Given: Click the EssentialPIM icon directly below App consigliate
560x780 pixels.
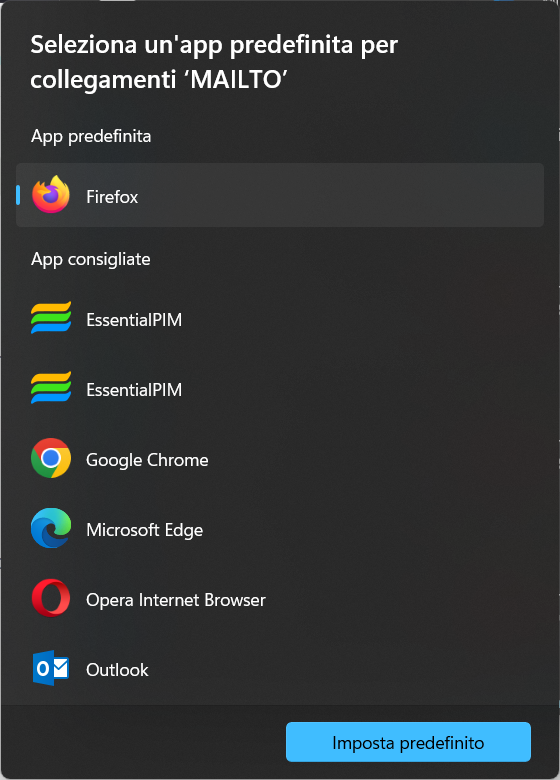Looking at the screenshot, I should 51,318.
